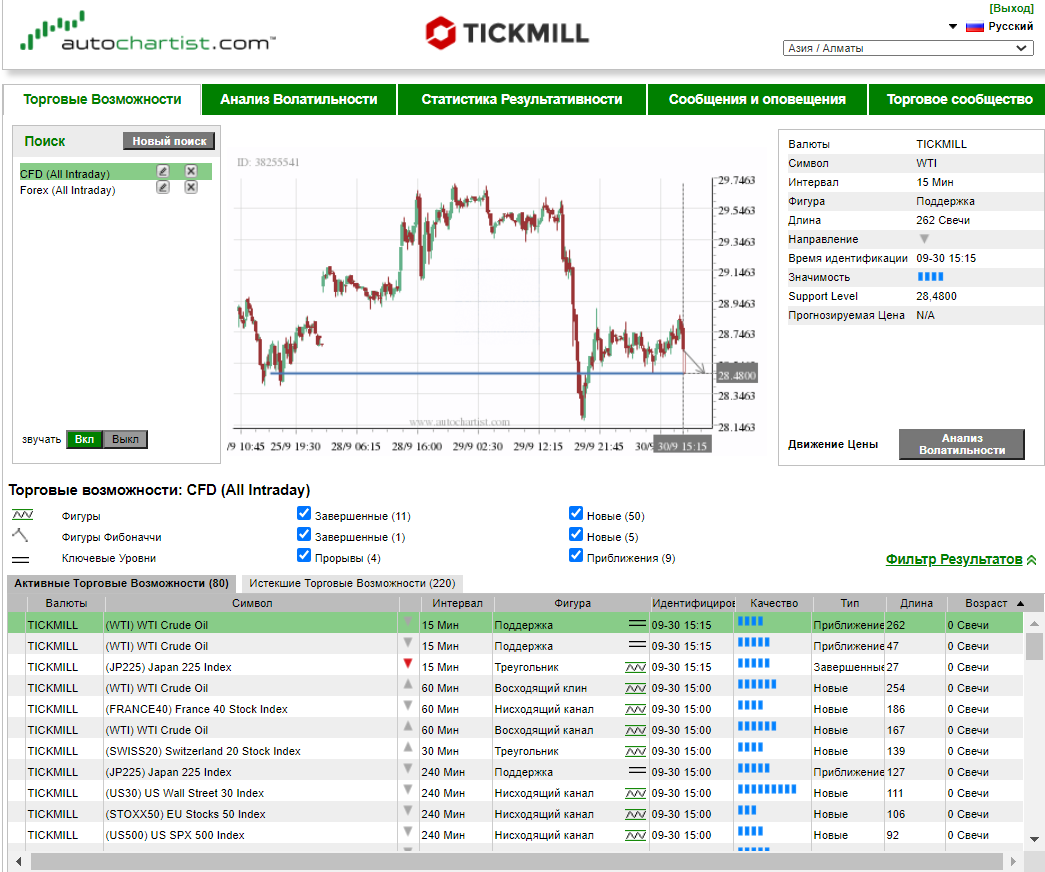Click the Russian flag icon
This screenshot has height=872, width=1045.
pyautogui.click(x=974, y=27)
